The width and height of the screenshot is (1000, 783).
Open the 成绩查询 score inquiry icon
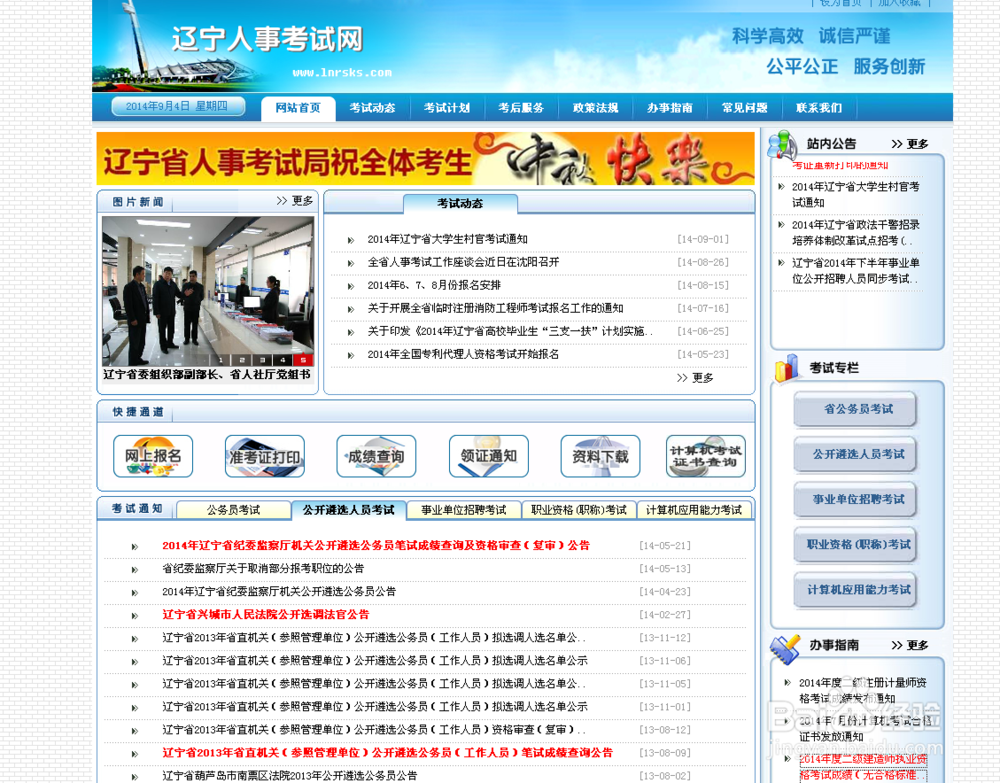pyautogui.click(x=376, y=456)
